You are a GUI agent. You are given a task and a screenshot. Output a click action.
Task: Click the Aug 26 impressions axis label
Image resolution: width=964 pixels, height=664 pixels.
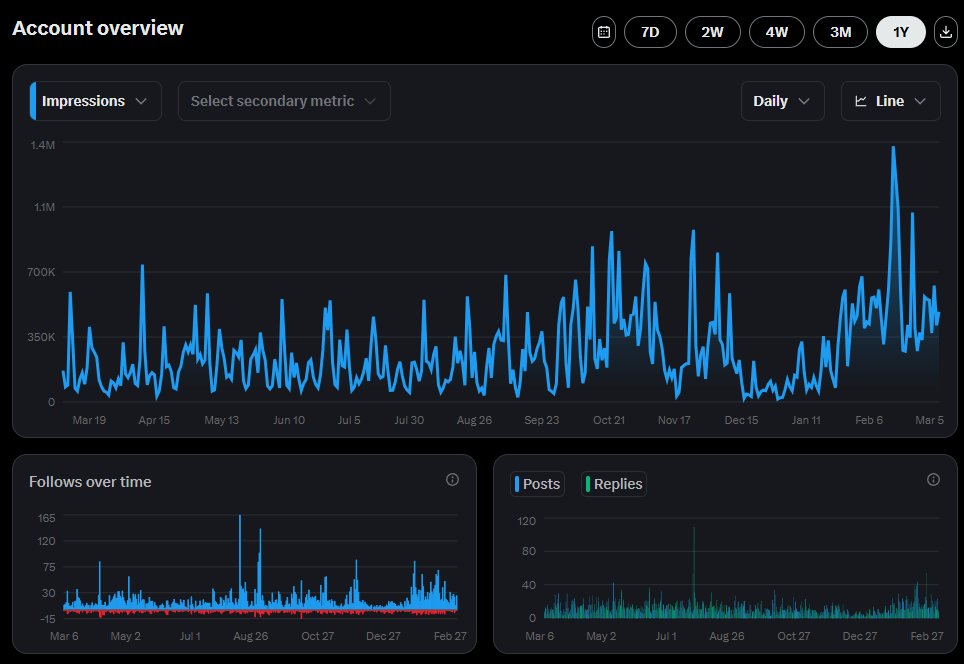(x=474, y=420)
